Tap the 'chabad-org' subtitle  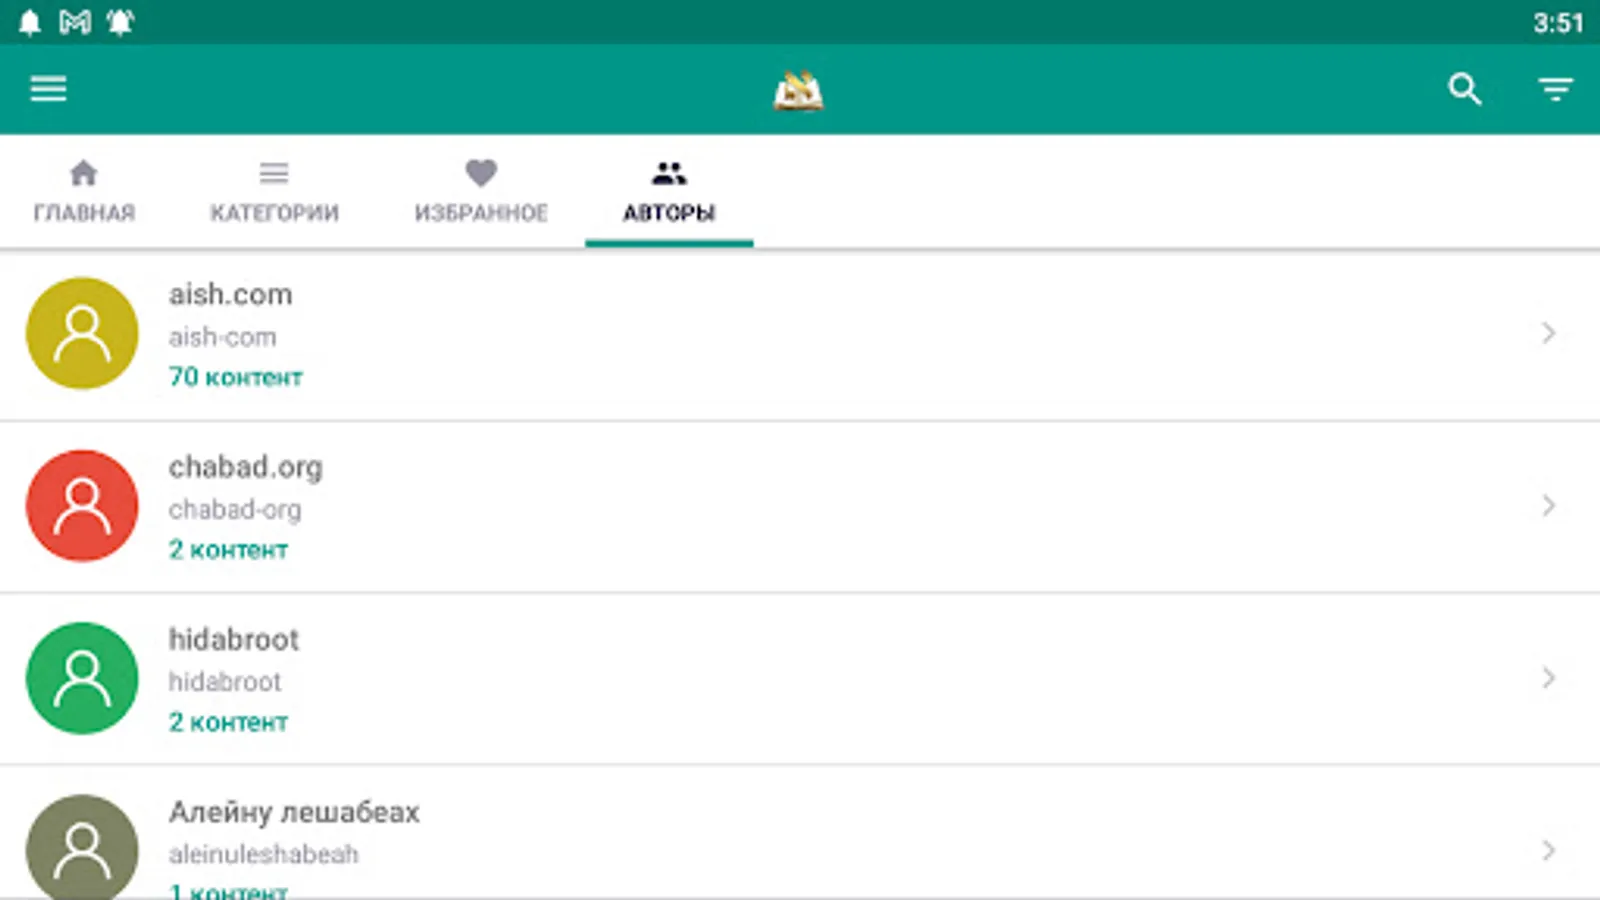click(x=234, y=510)
